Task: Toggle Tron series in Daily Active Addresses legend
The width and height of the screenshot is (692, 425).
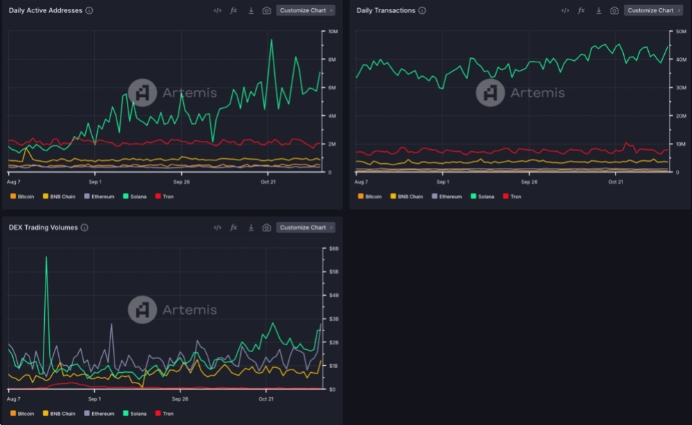Action: coord(165,196)
